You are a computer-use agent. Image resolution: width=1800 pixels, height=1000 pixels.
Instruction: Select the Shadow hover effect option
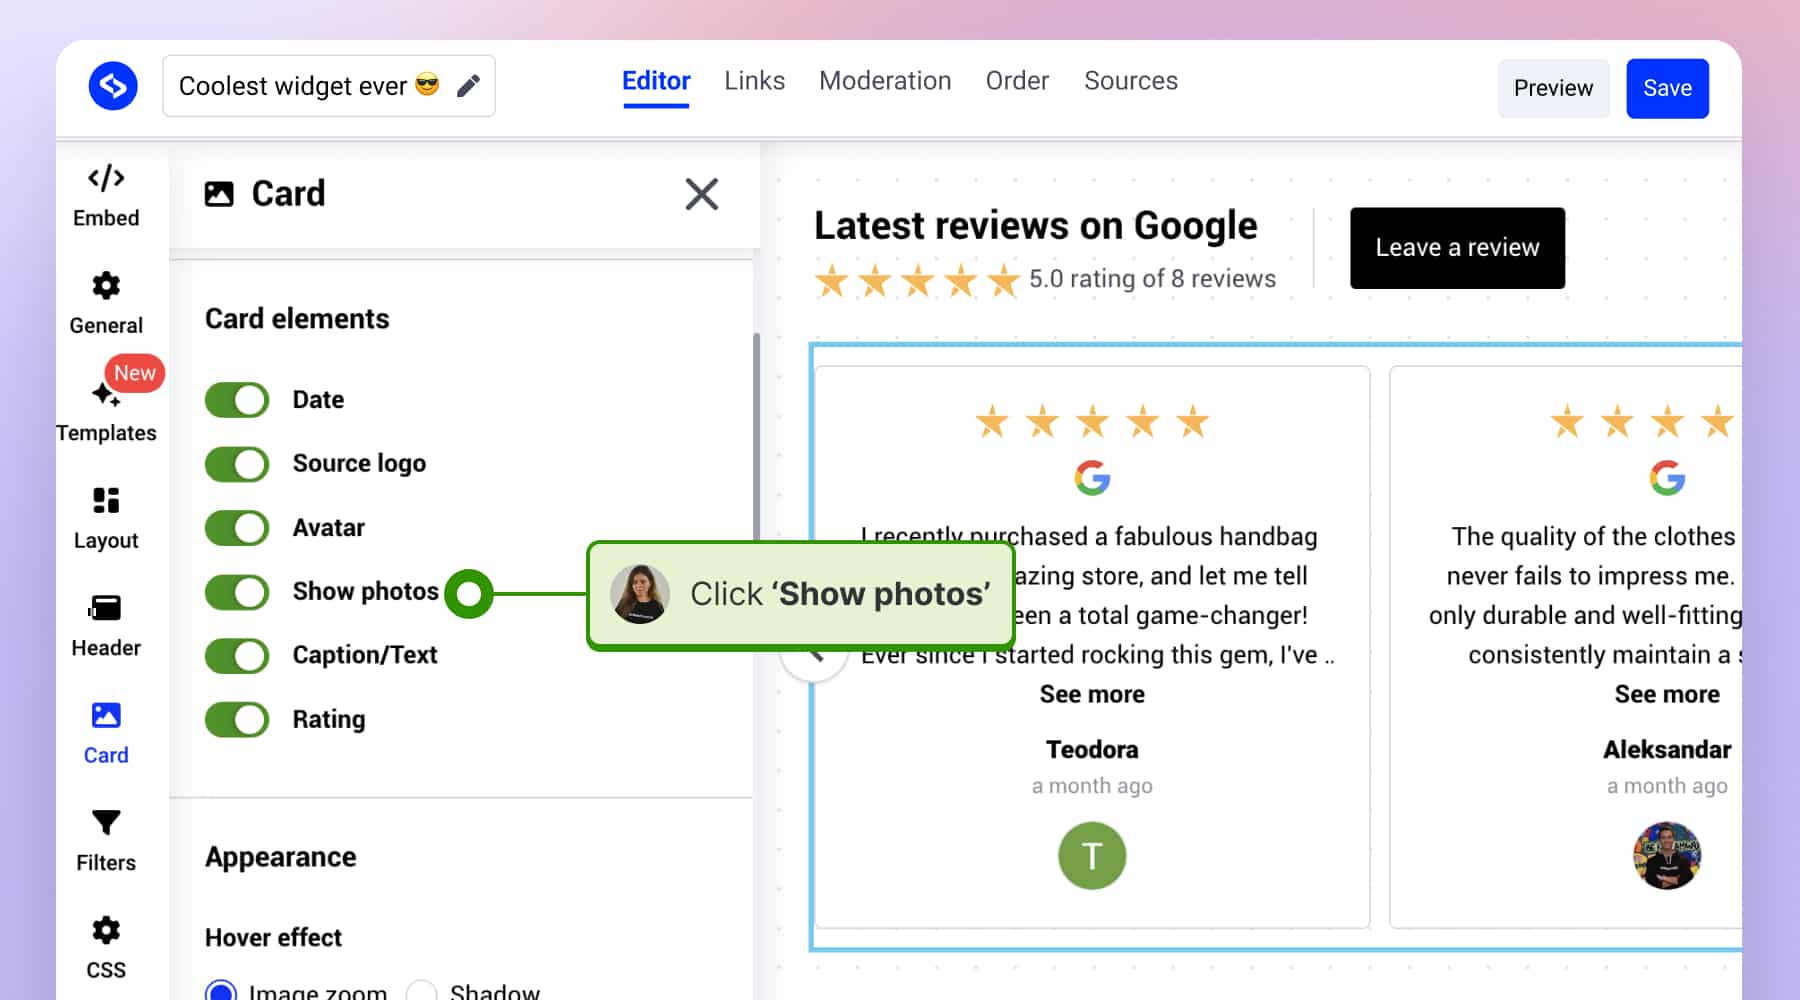coord(422,991)
